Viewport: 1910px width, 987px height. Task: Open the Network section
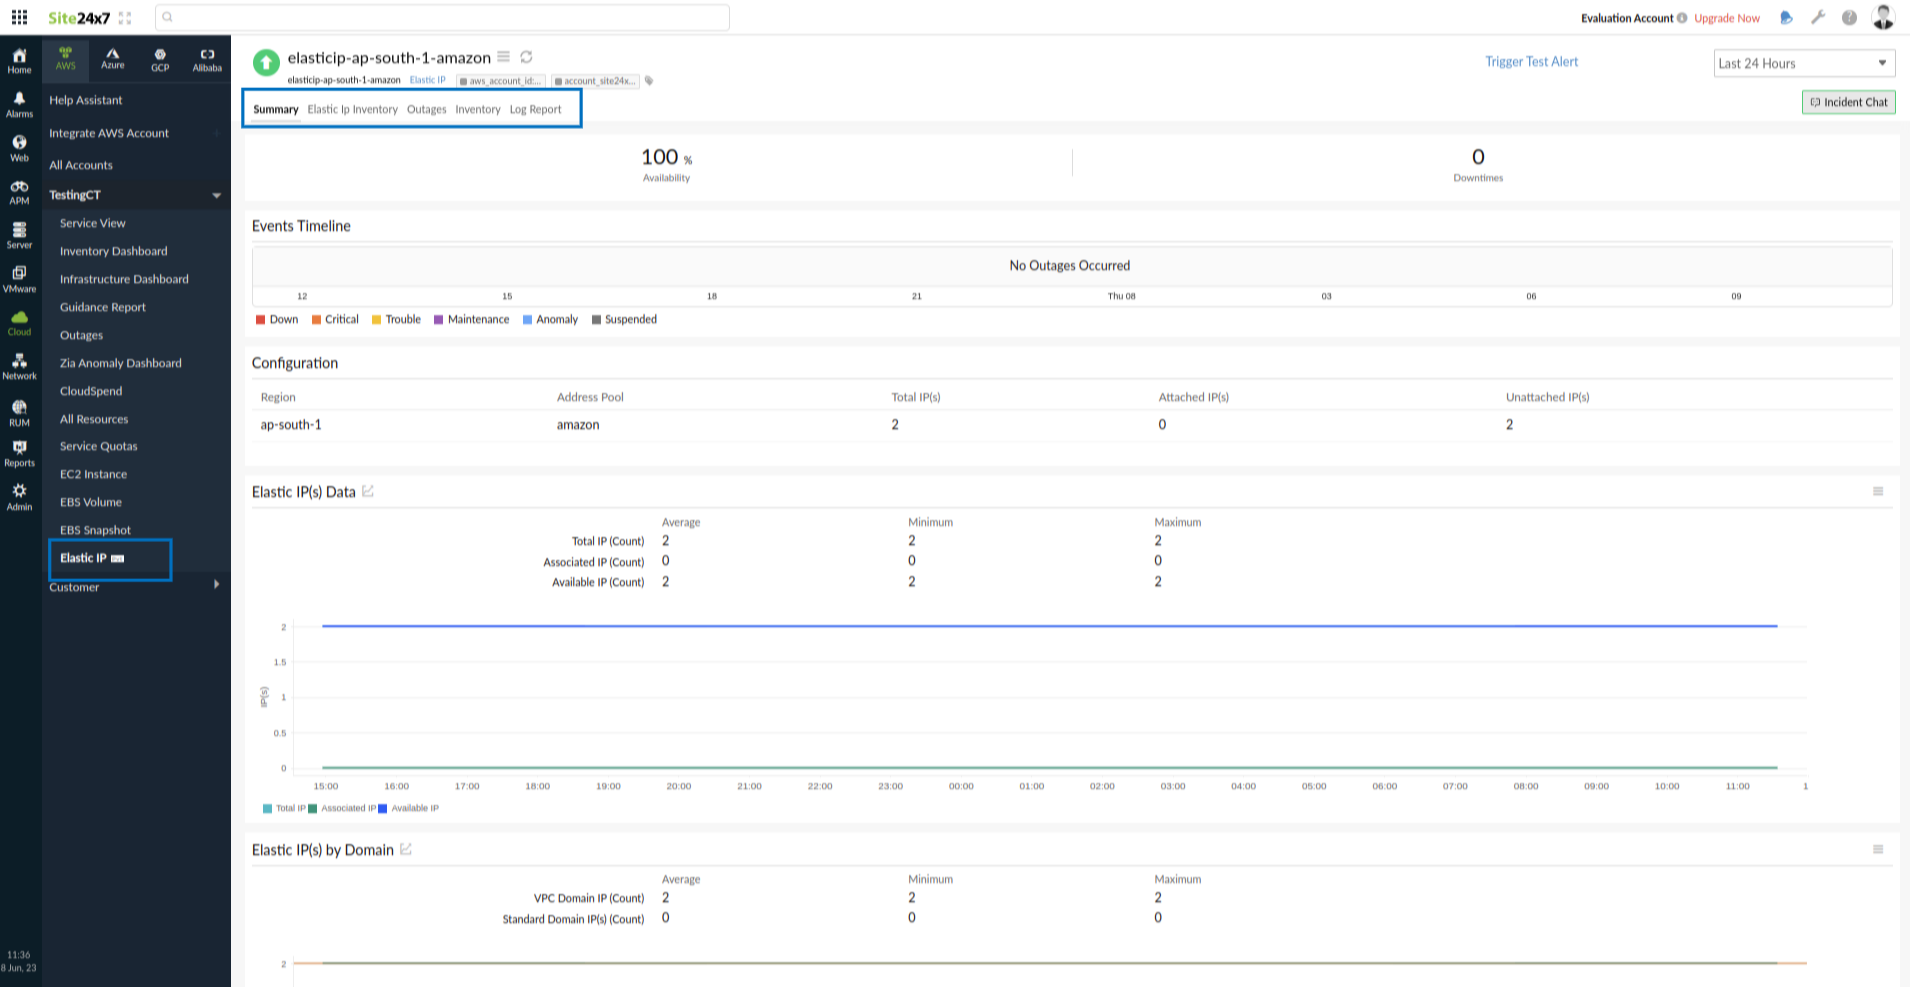[19, 367]
